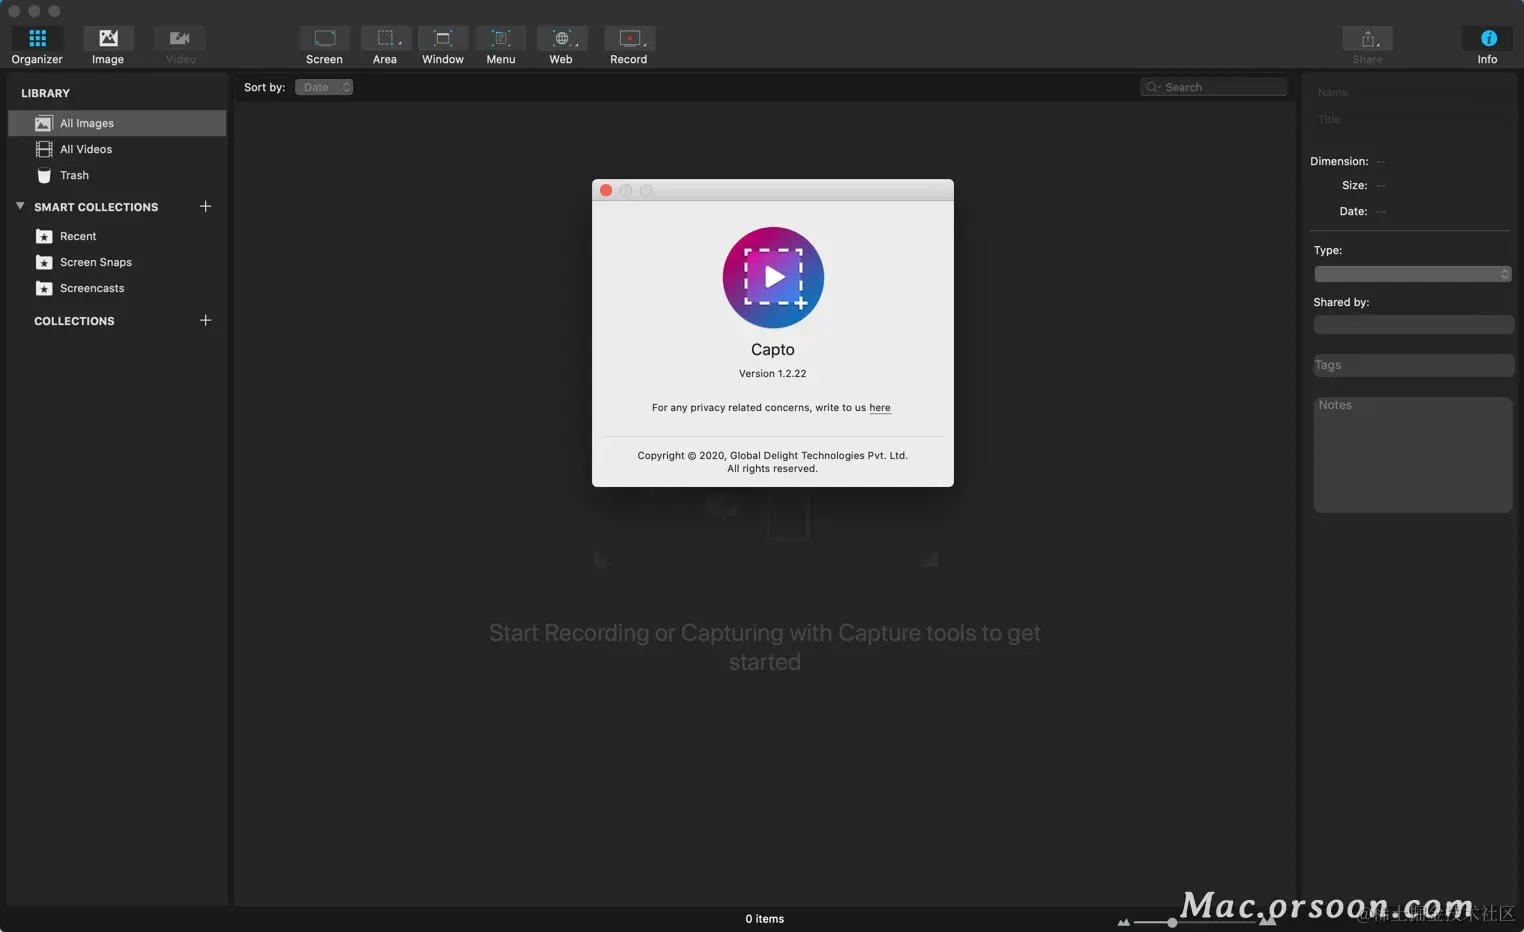Capture a Window snapshot
This screenshot has height=932, width=1524.
coord(443,46)
